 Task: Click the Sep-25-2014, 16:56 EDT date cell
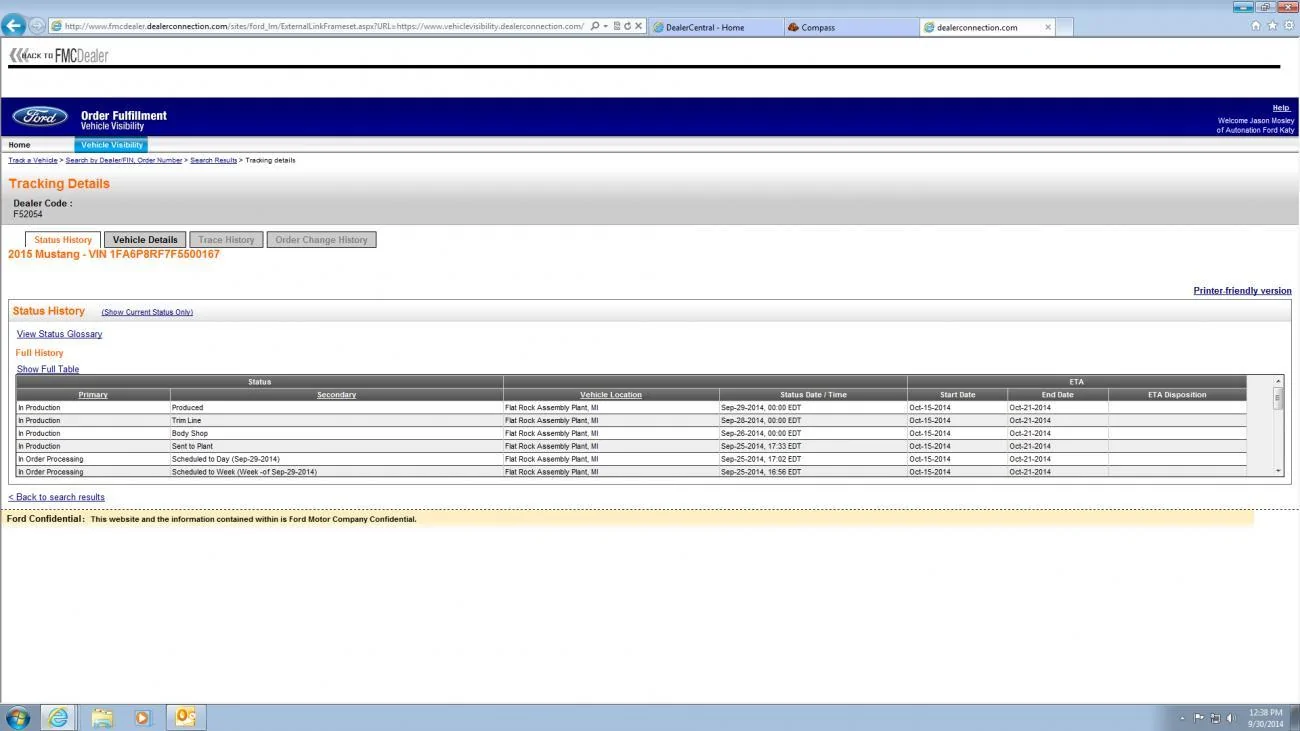(813, 472)
